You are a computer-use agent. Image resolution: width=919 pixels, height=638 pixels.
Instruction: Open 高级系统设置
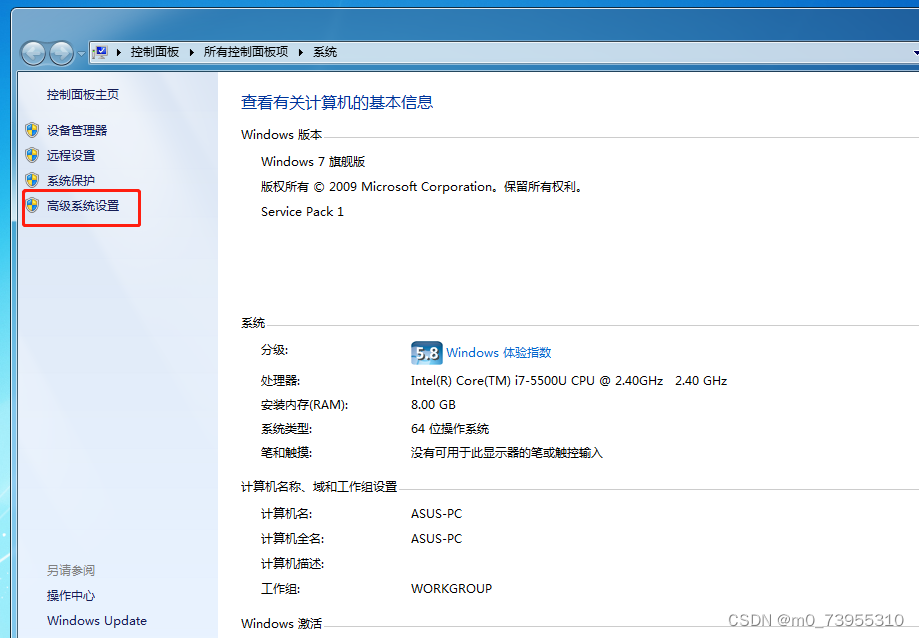pos(83,206)
